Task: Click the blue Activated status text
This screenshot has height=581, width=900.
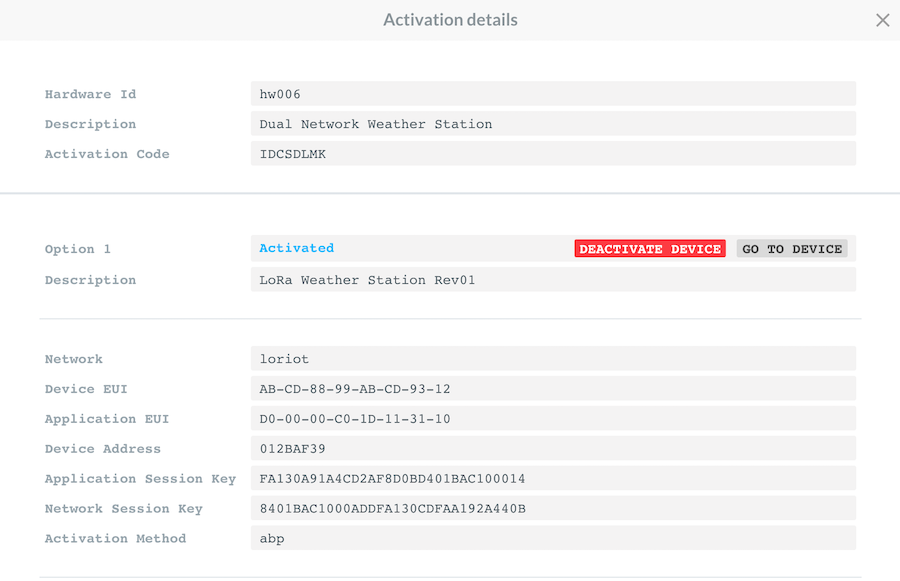Action: pyautogui.click(x=297, y=248)
